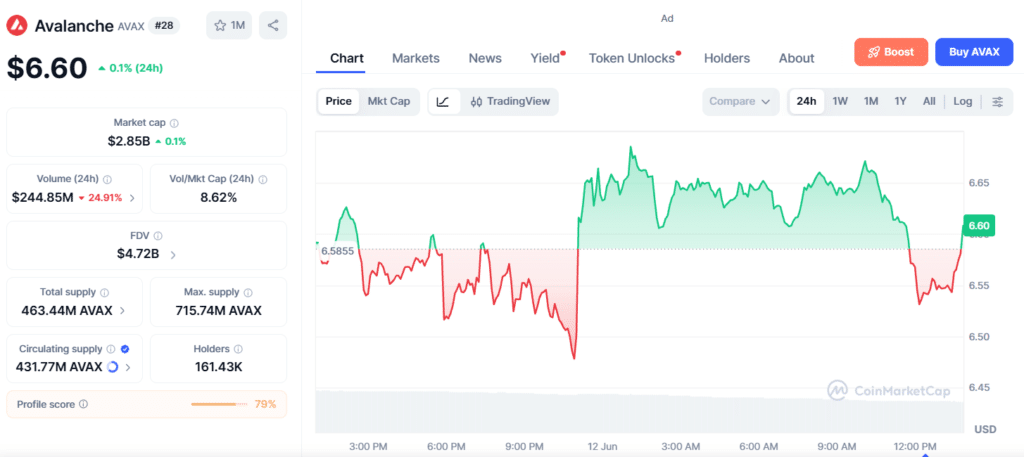
Task: Click the Vol/Mkt Cap (24h) info icon
Action: pyautogui.click(x=263, y=179)
